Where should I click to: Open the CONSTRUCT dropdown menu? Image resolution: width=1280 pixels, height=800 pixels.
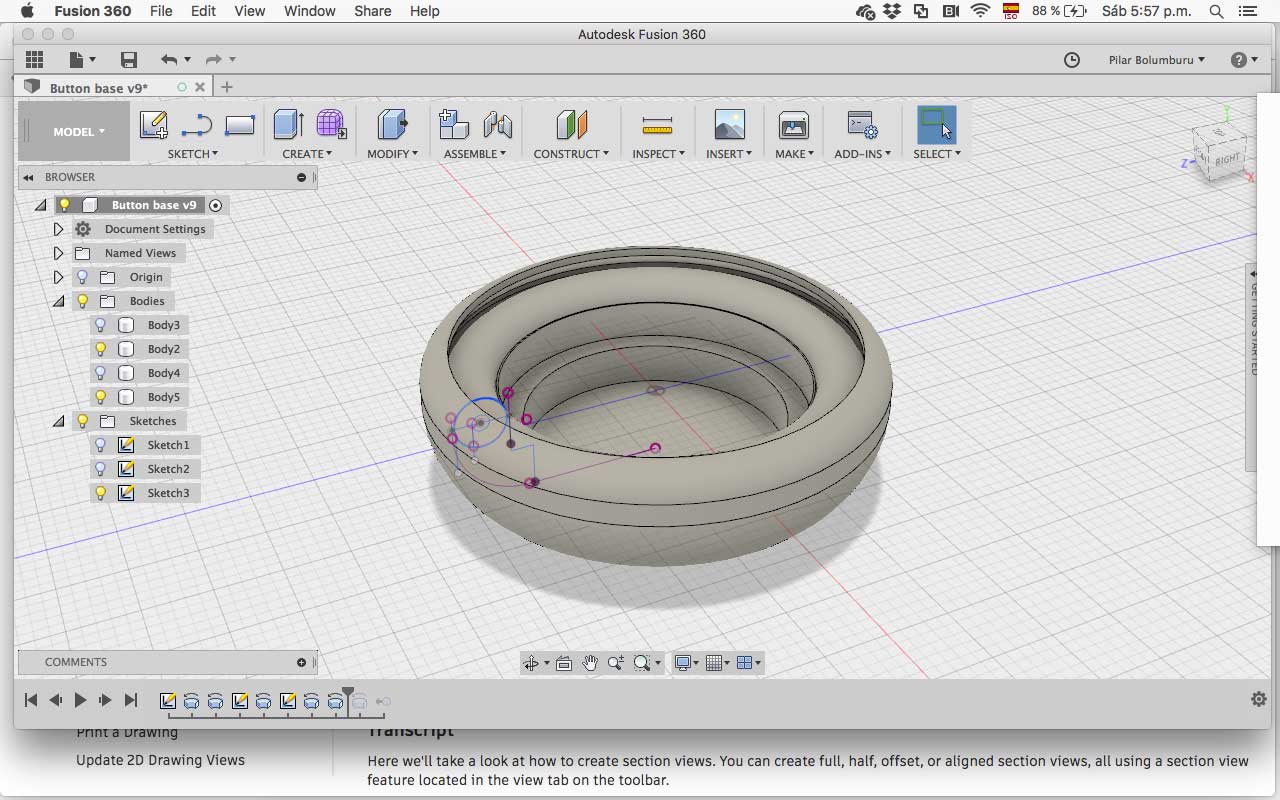click(571, 154)
